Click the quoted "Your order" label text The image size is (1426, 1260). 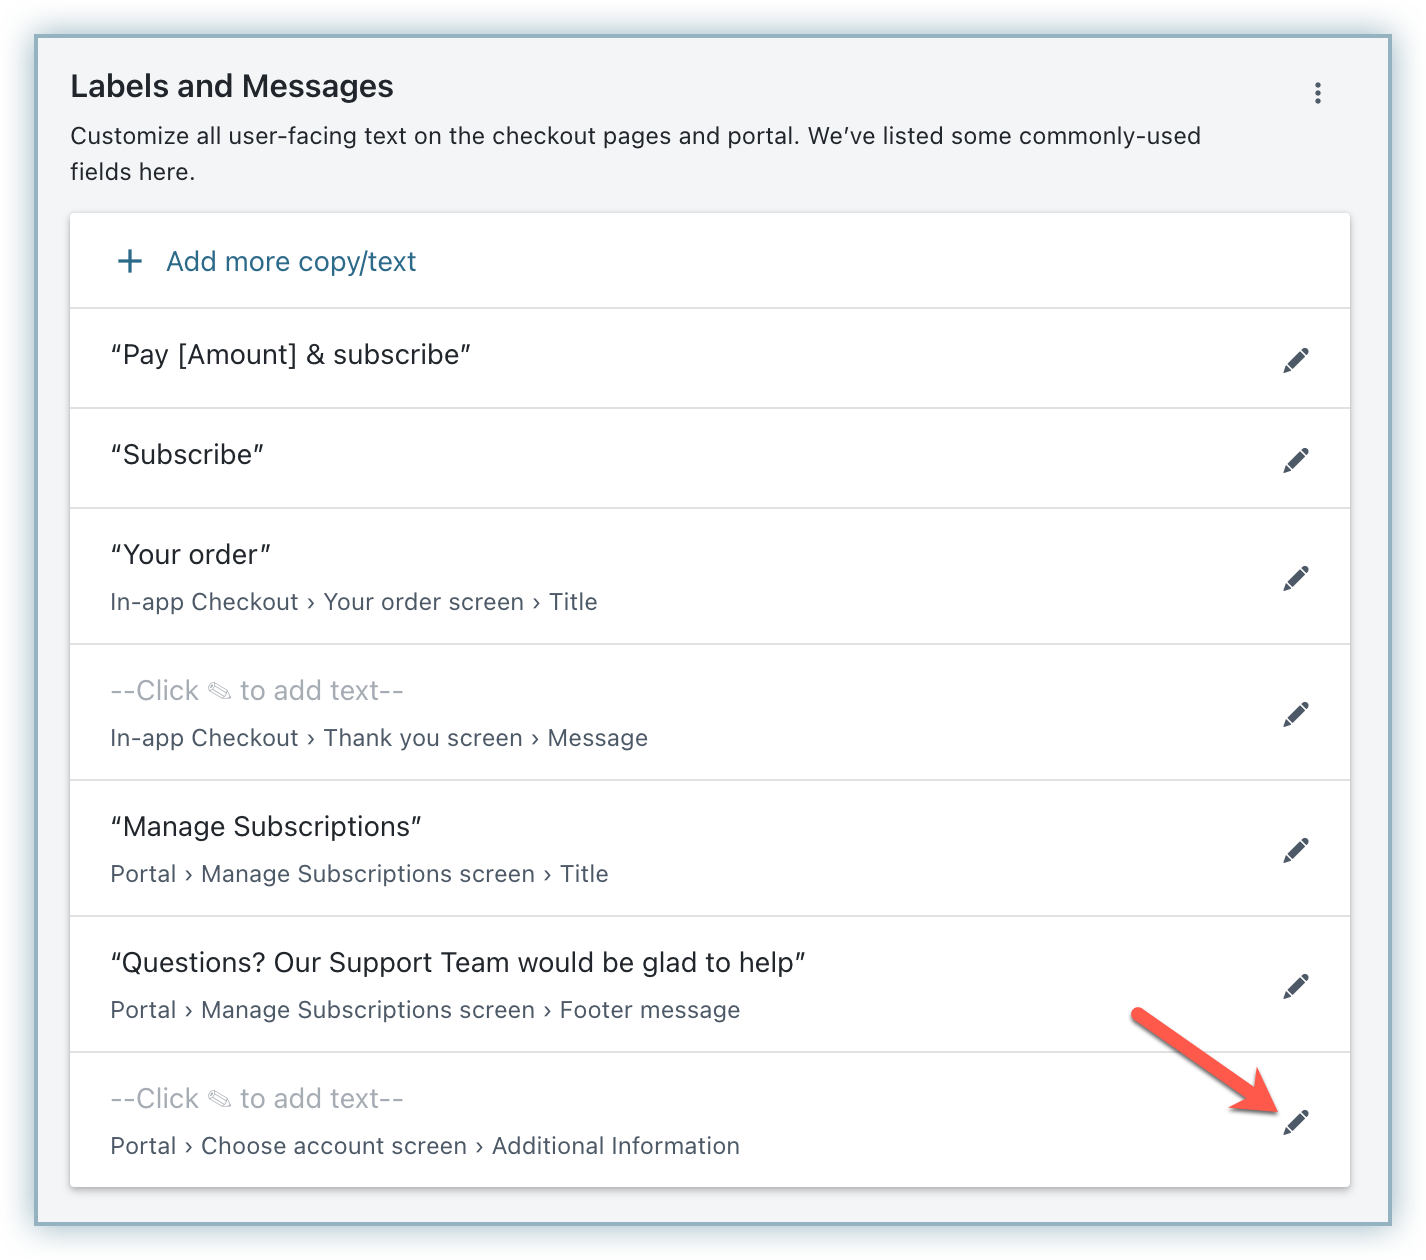coord(190,555)
